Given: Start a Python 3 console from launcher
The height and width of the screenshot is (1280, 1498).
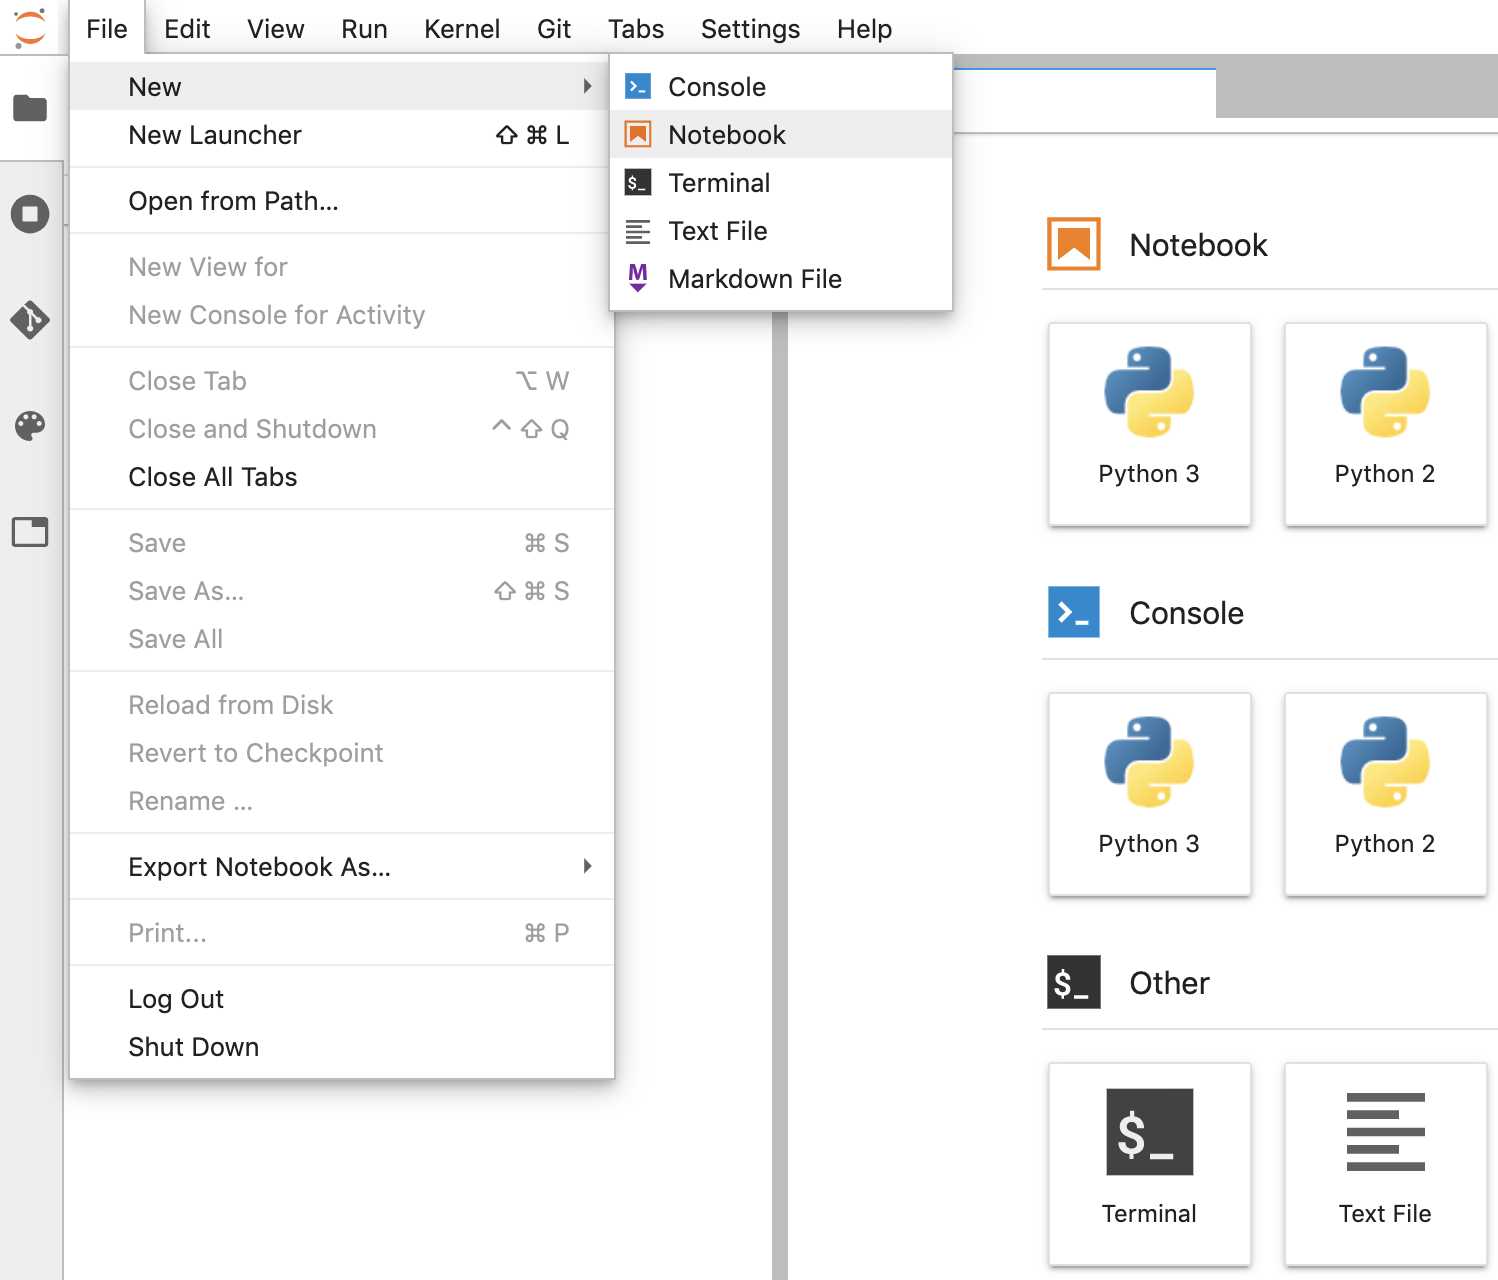Looking at the screenshot, I should [1149, 793].
